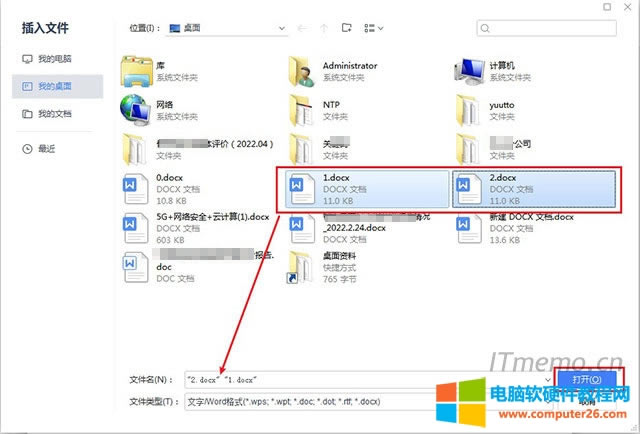
Task: Go up one folder level
Action: 324,28
